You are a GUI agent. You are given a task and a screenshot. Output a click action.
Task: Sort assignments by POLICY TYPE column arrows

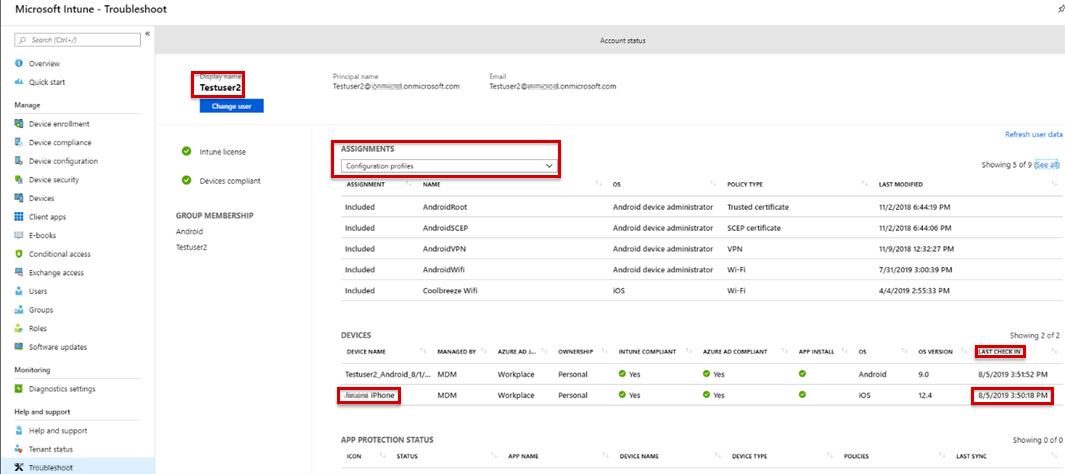click(865, 185)
